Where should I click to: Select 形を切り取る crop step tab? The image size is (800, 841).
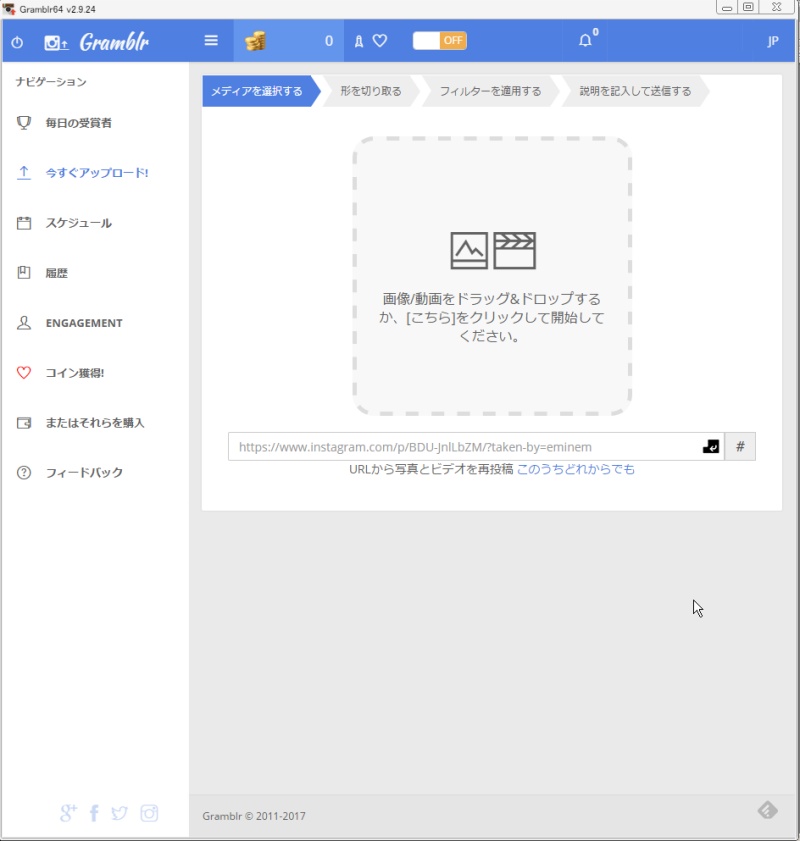(x=371, y=91)
